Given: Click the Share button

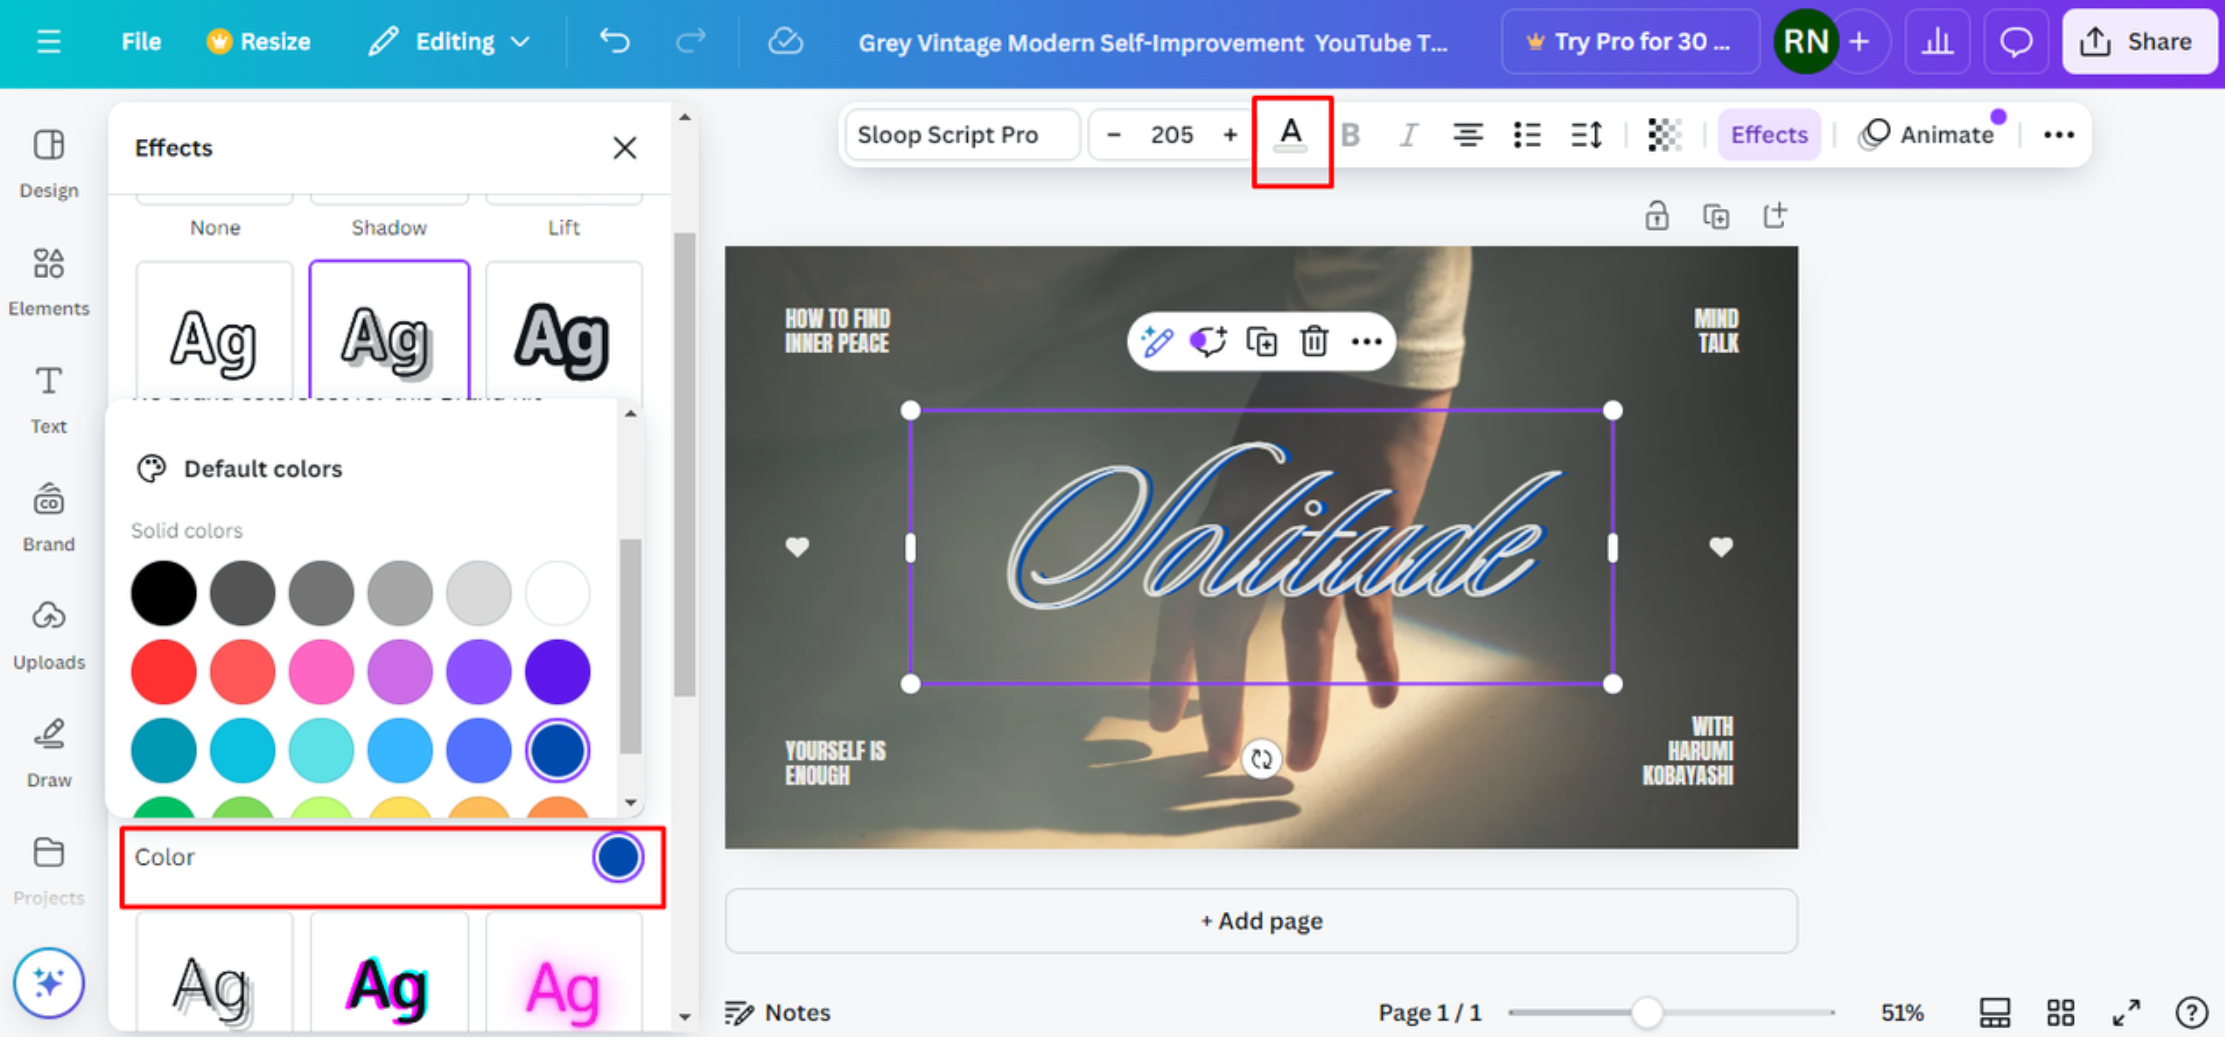Looking at the screenshot, I should click(2138, 41).
